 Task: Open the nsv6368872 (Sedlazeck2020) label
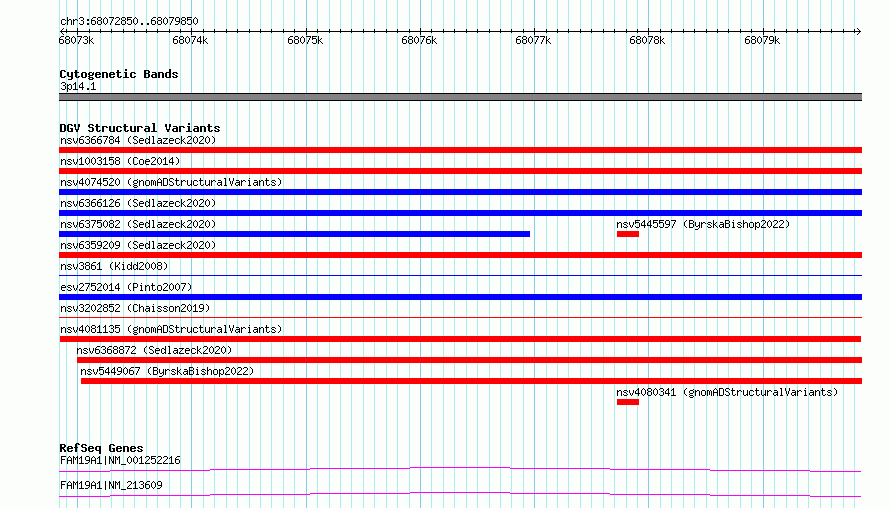point(154,350)
